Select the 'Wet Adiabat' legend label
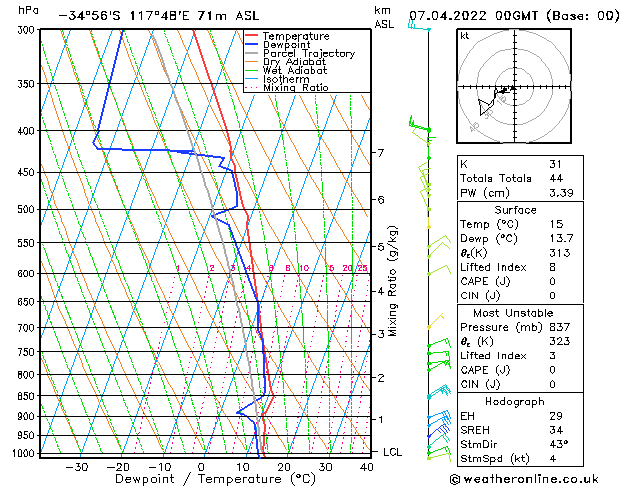This screenshot has height=486, width=629. pyautogui.click(x=295, y=70)
